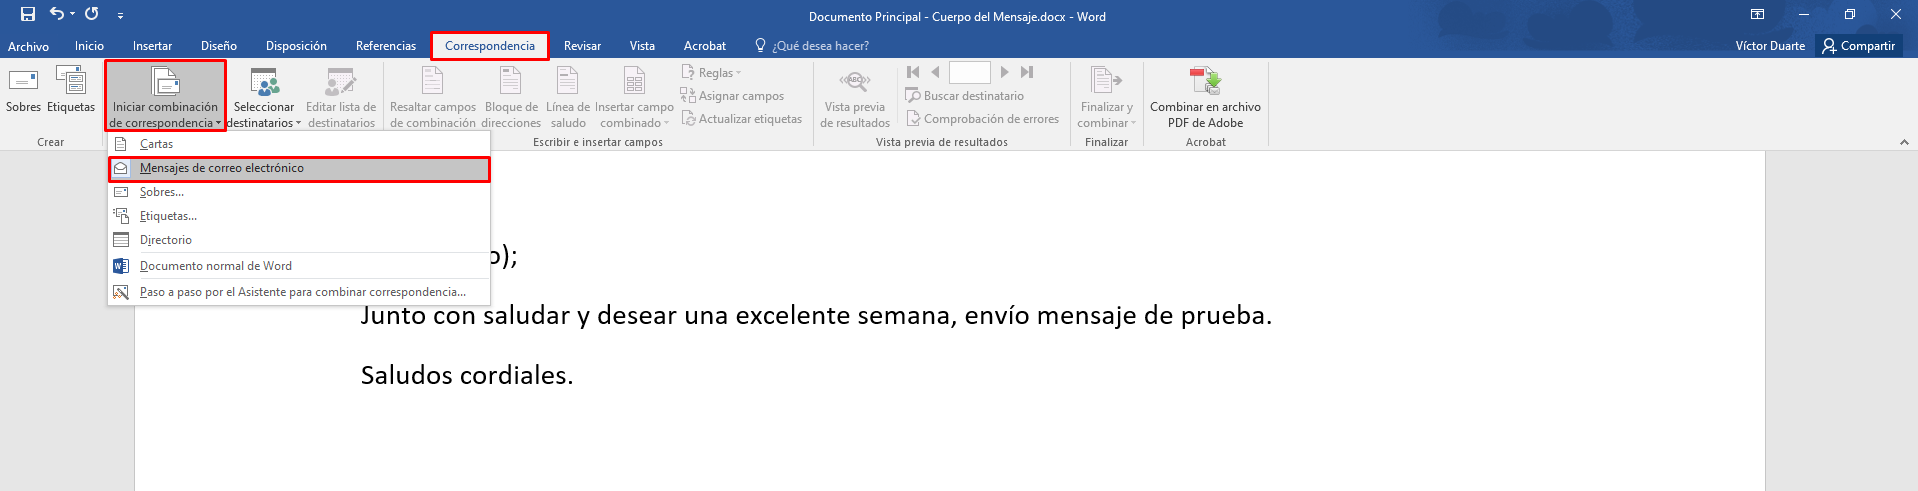The width and height of the screenshot is (1918, 491).
Task: Click the Undo arrow icon
Action: 57,14
